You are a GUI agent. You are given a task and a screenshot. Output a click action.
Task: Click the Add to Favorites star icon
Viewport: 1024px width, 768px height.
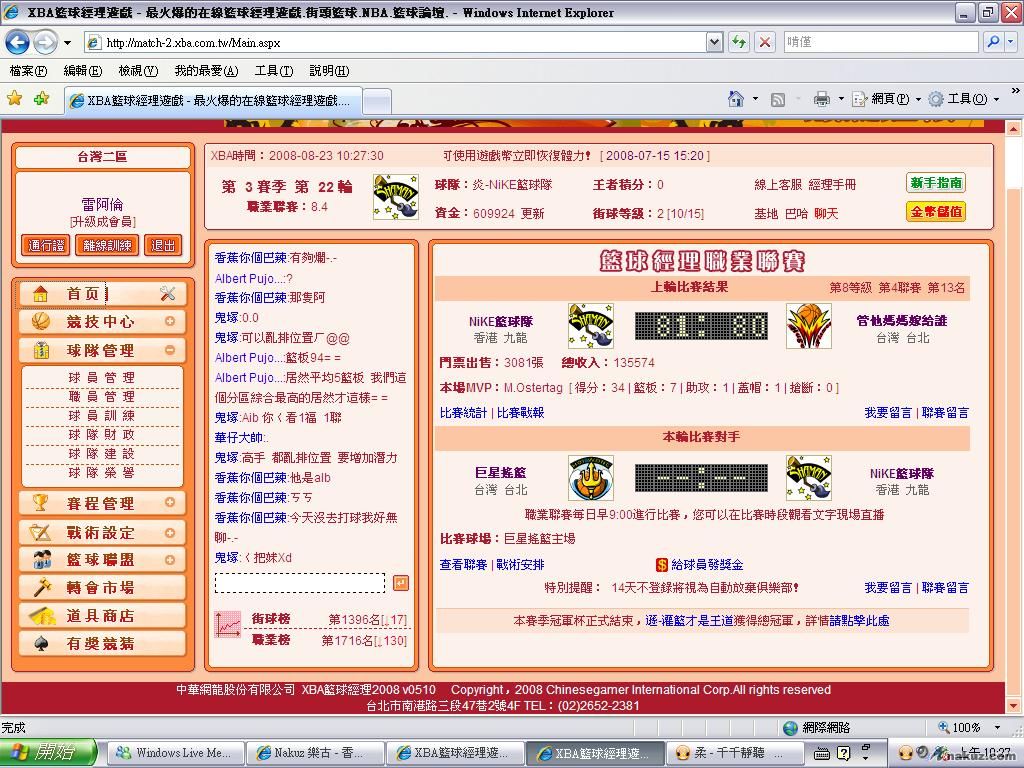click(41, 99)
